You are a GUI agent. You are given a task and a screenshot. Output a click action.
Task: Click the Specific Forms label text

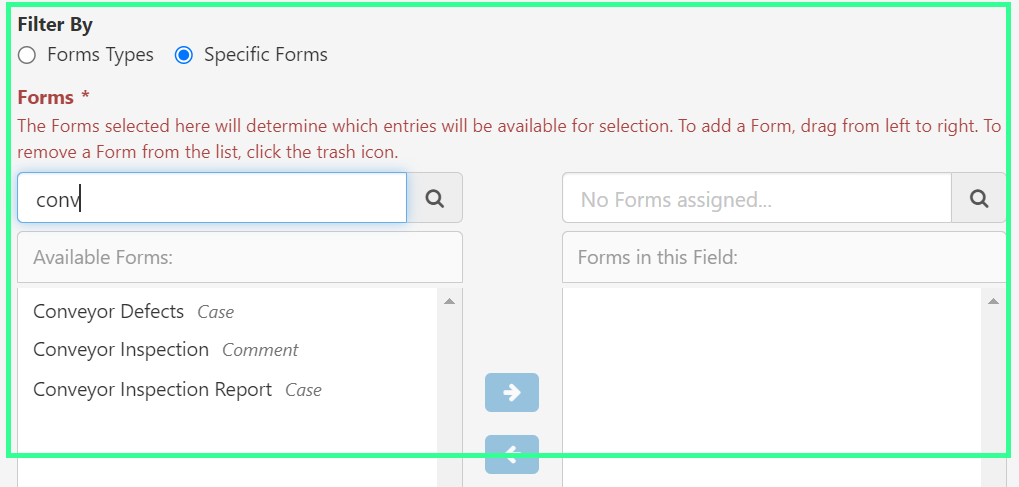pyautogui.click(x=265, y=55)
